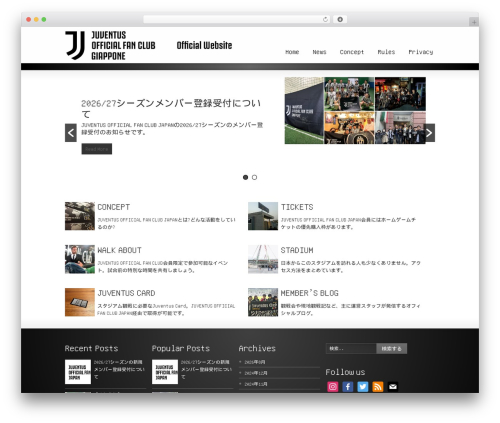Click the Popular Posts widget heading

pos(181,348)
